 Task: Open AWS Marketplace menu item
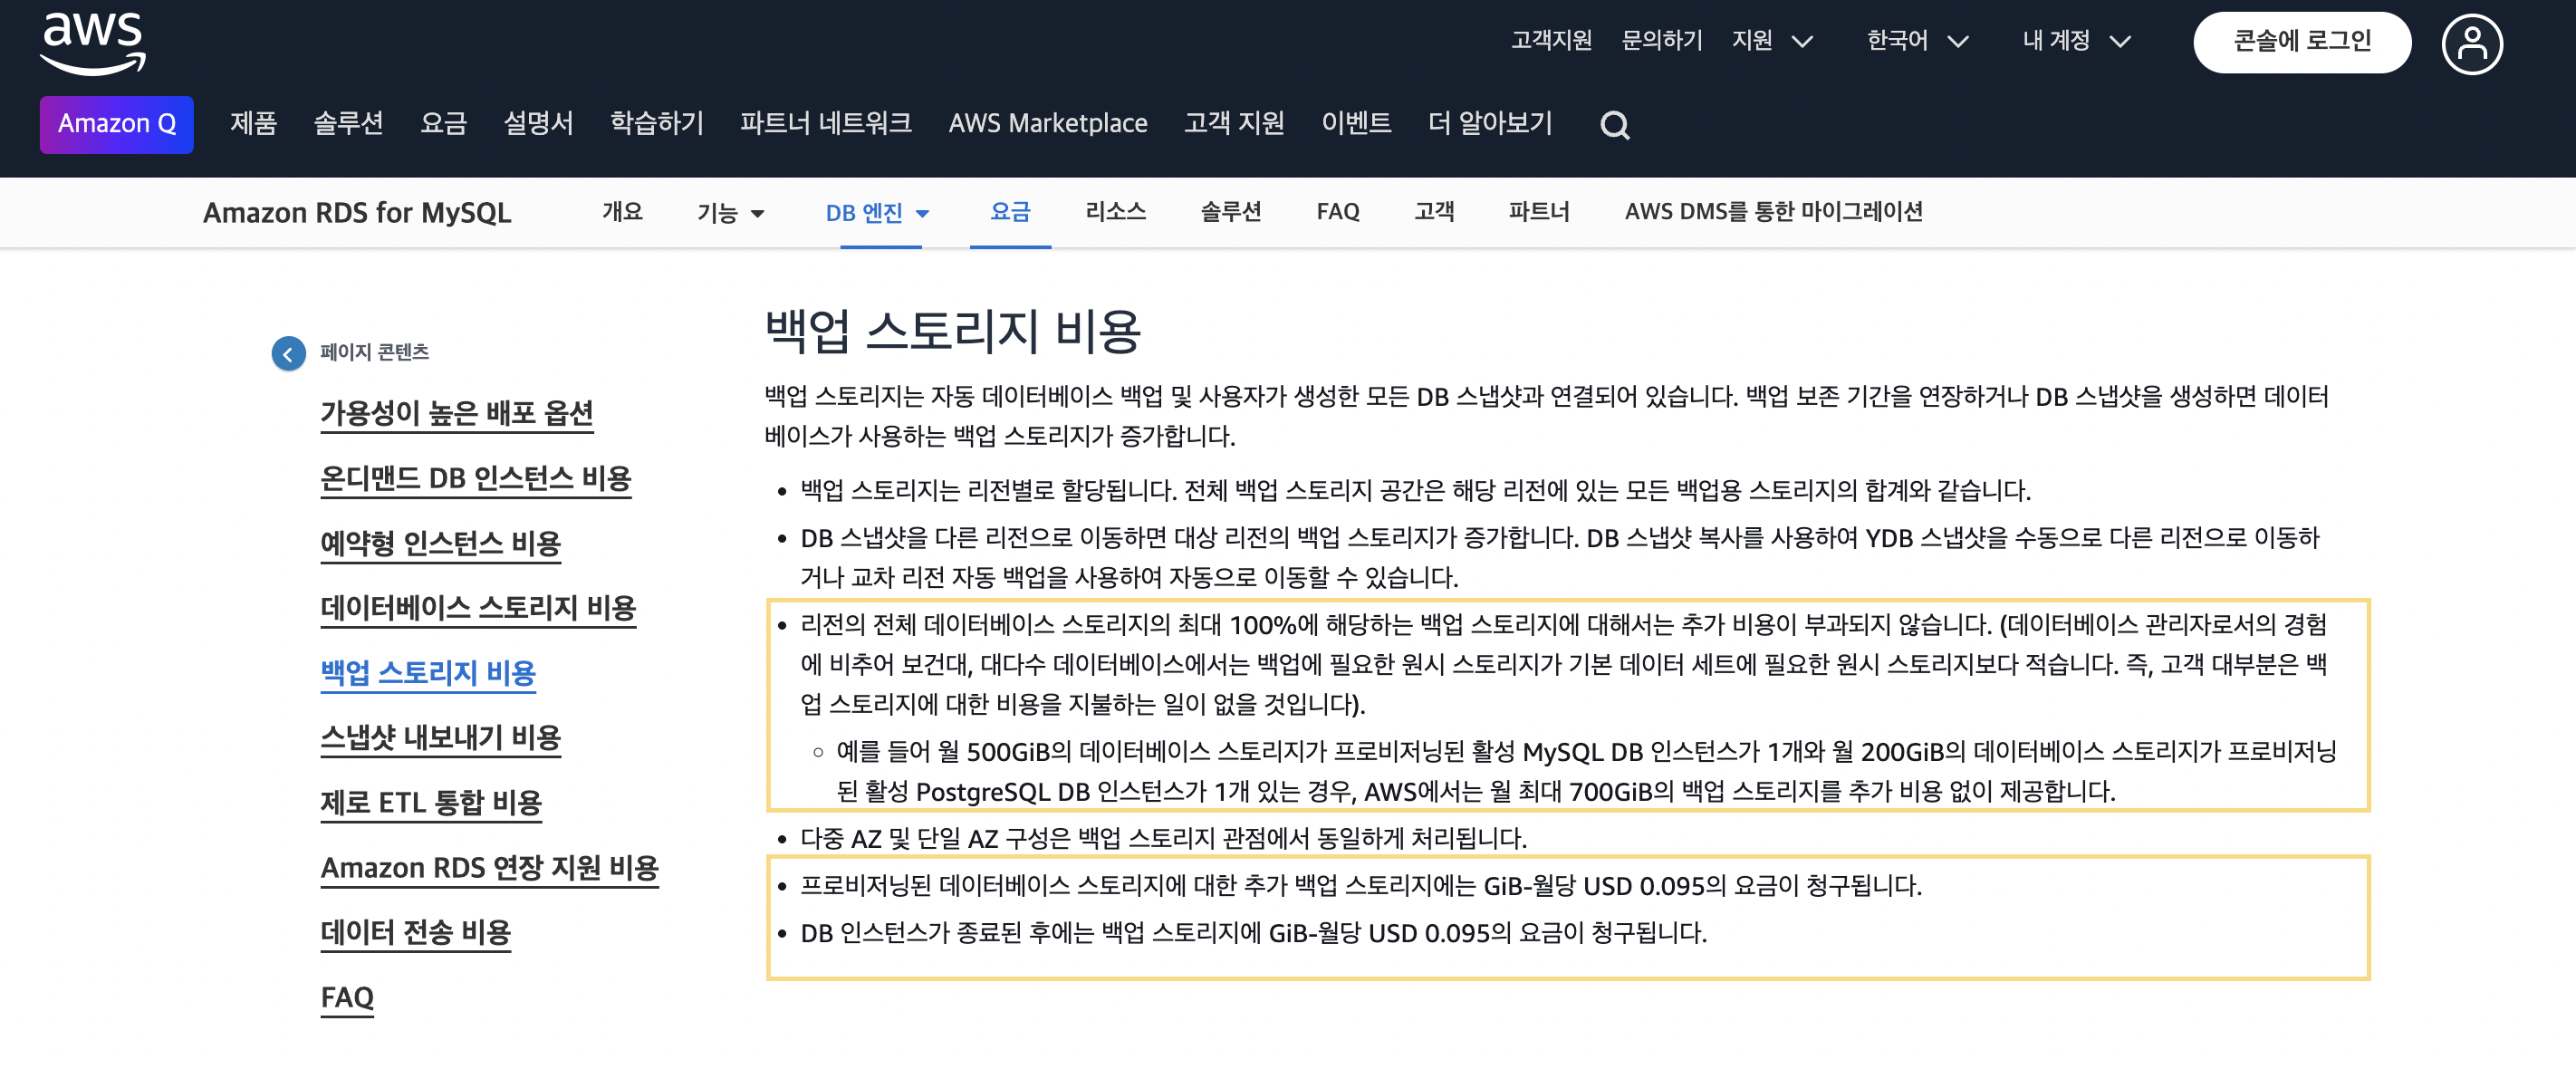(x=1047, y=123)
